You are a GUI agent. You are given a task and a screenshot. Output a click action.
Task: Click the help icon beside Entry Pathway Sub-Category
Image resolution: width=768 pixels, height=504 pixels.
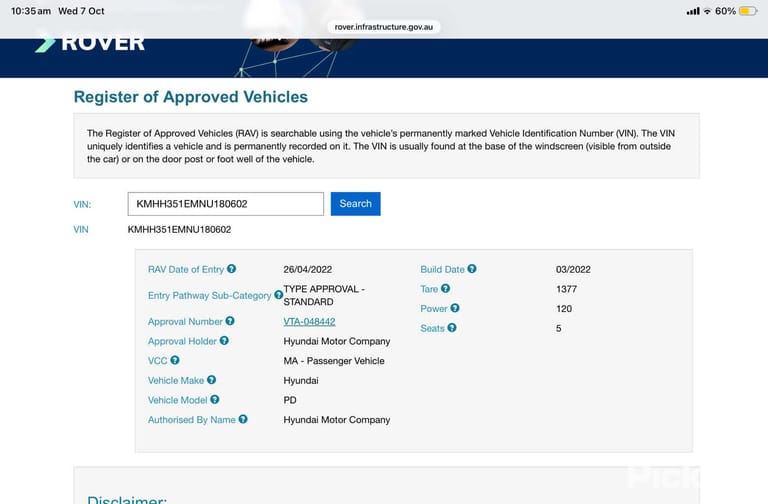coord(278,295)
